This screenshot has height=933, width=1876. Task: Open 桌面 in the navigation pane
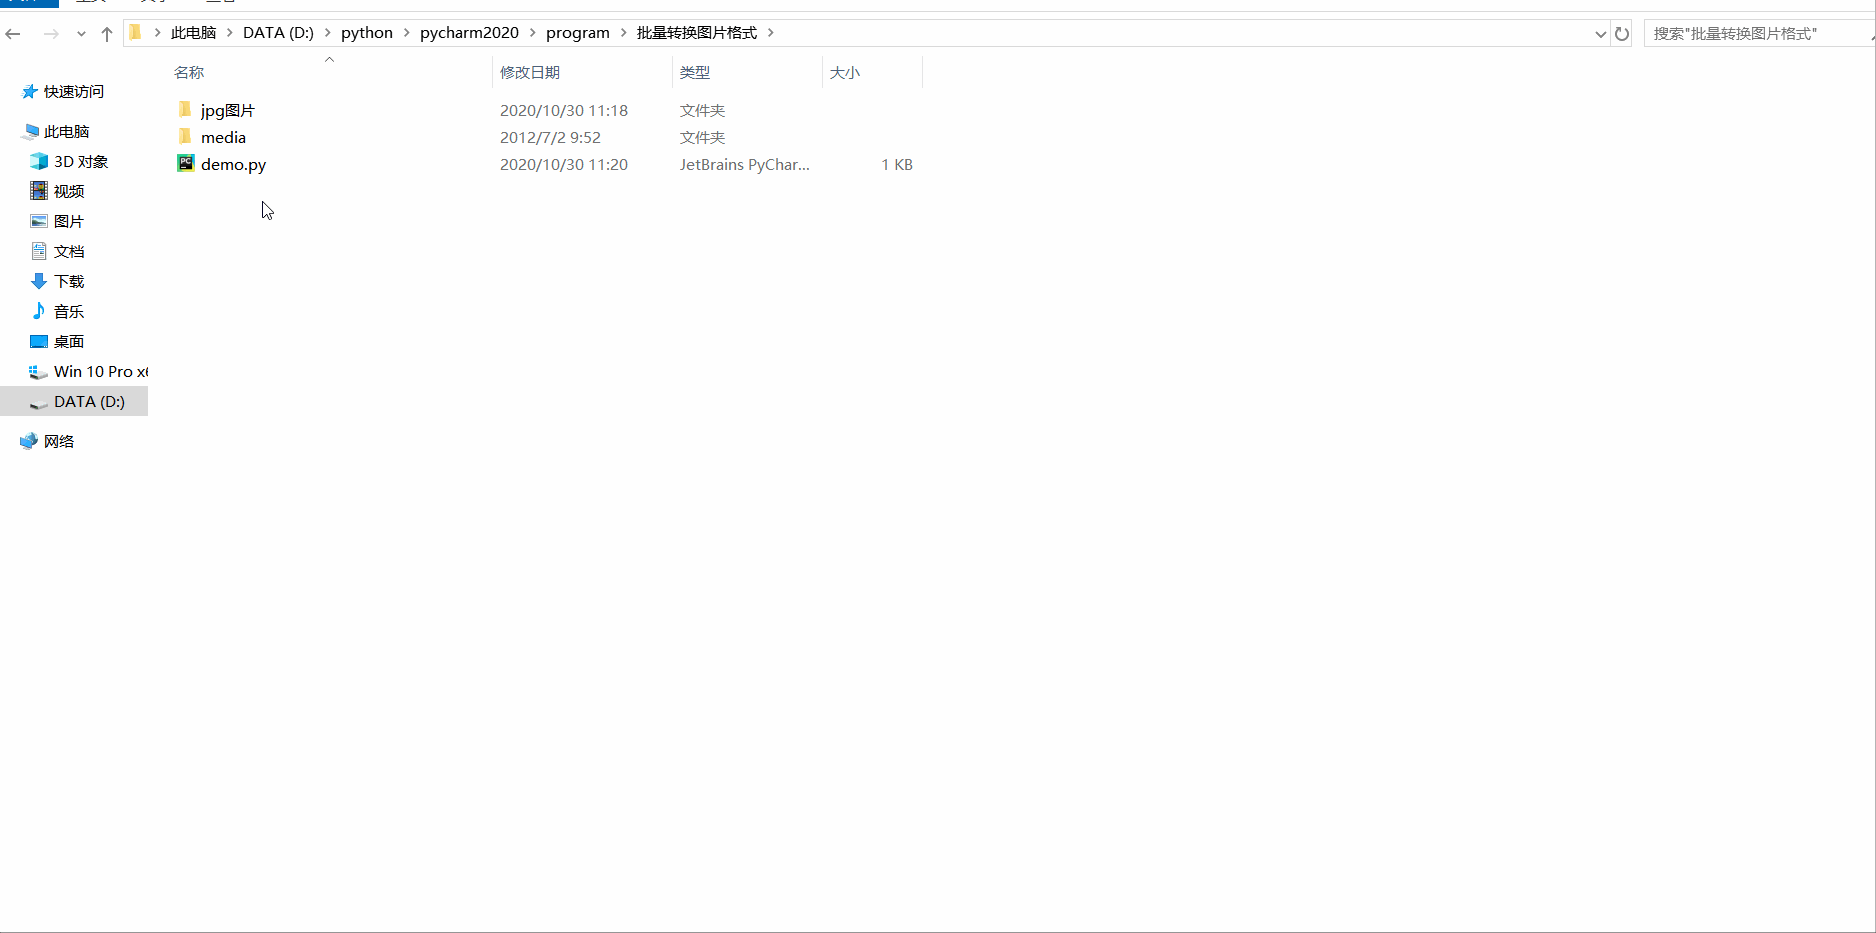click(69, 341)
